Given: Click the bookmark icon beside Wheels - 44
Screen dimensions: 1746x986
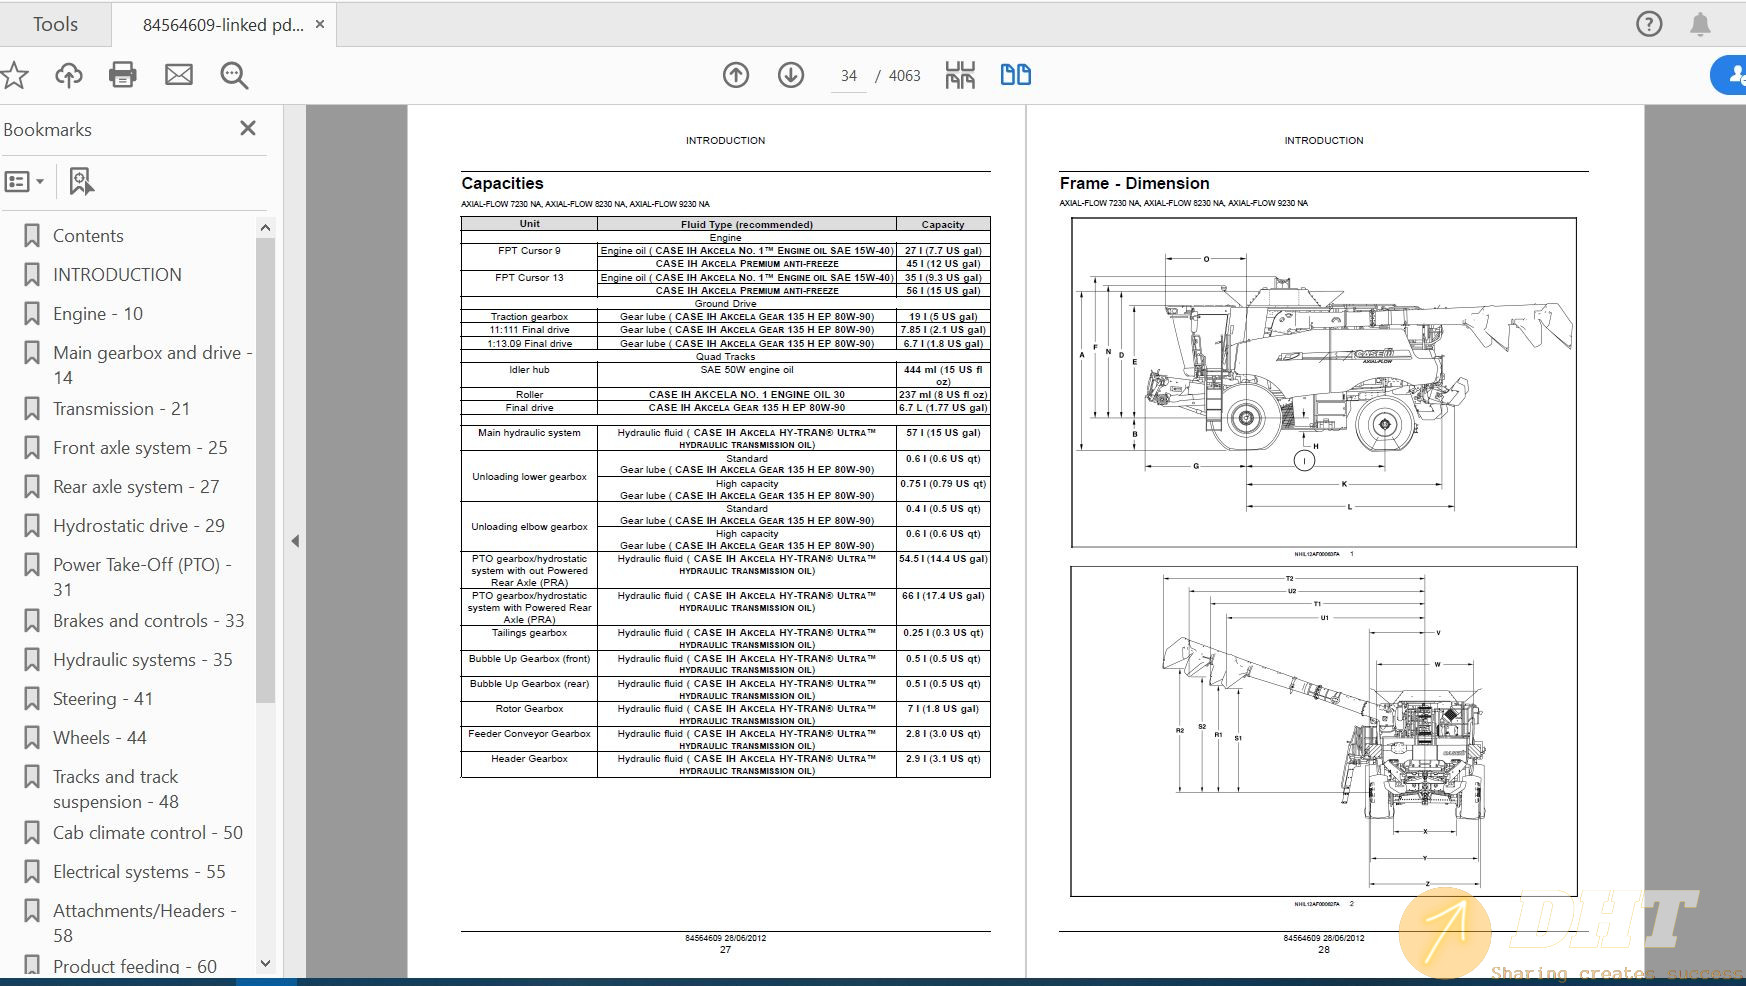Looking at the screenshot, I should tap(32, 738).
